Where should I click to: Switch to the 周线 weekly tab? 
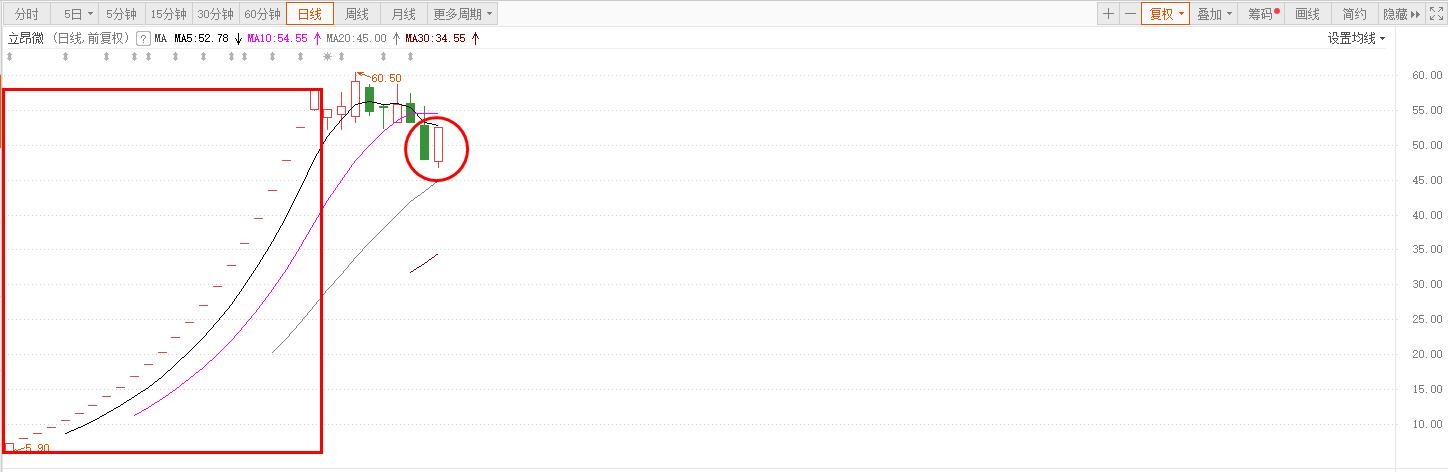(357, 14)
